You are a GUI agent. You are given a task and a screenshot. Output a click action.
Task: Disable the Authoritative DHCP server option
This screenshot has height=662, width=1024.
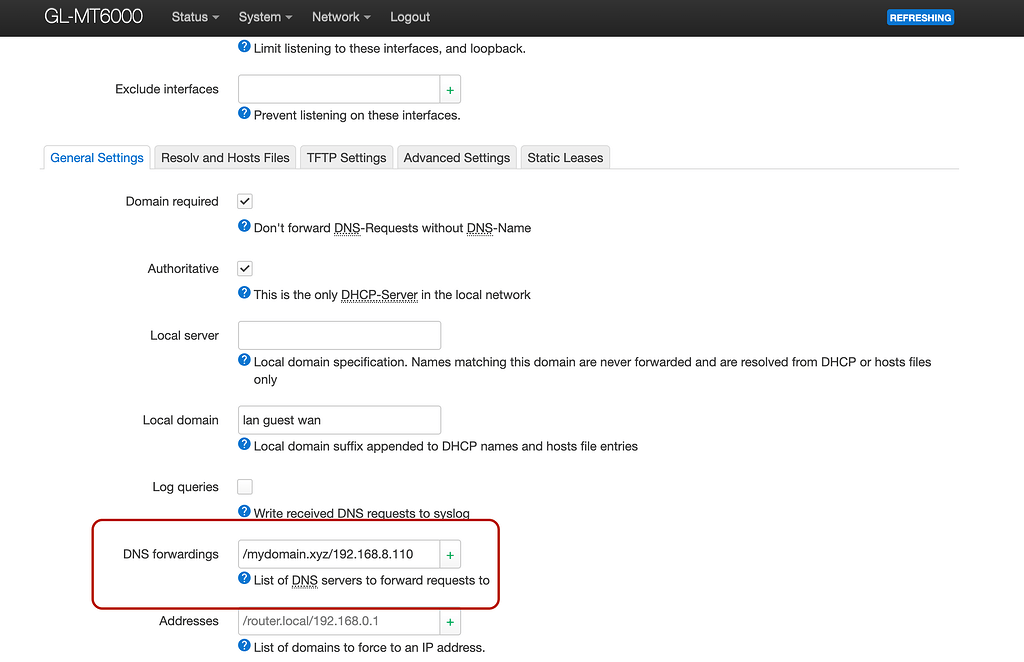244,268
